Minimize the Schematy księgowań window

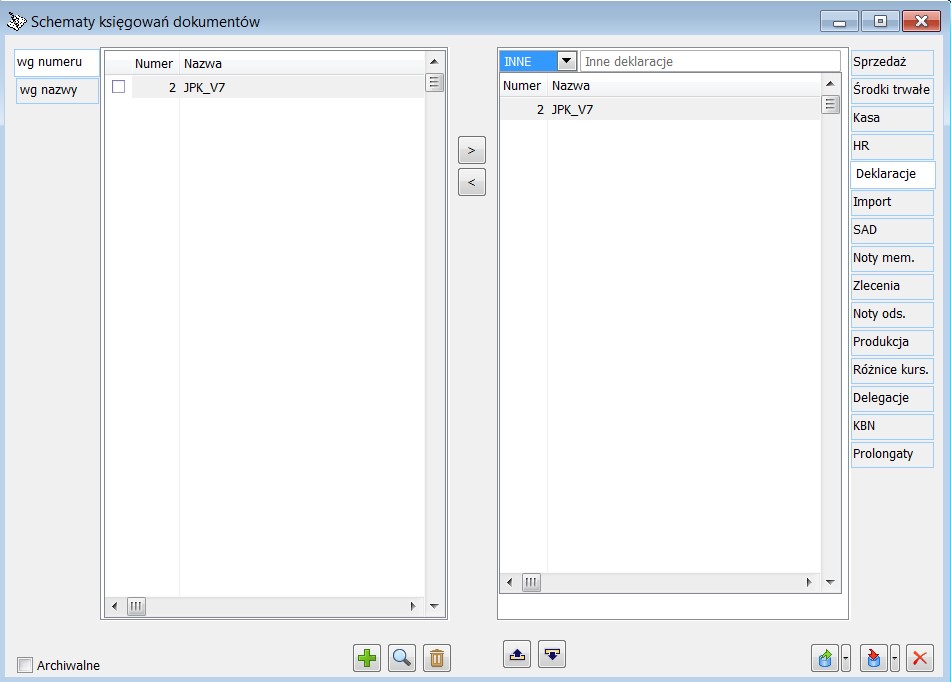pos(839,22)
